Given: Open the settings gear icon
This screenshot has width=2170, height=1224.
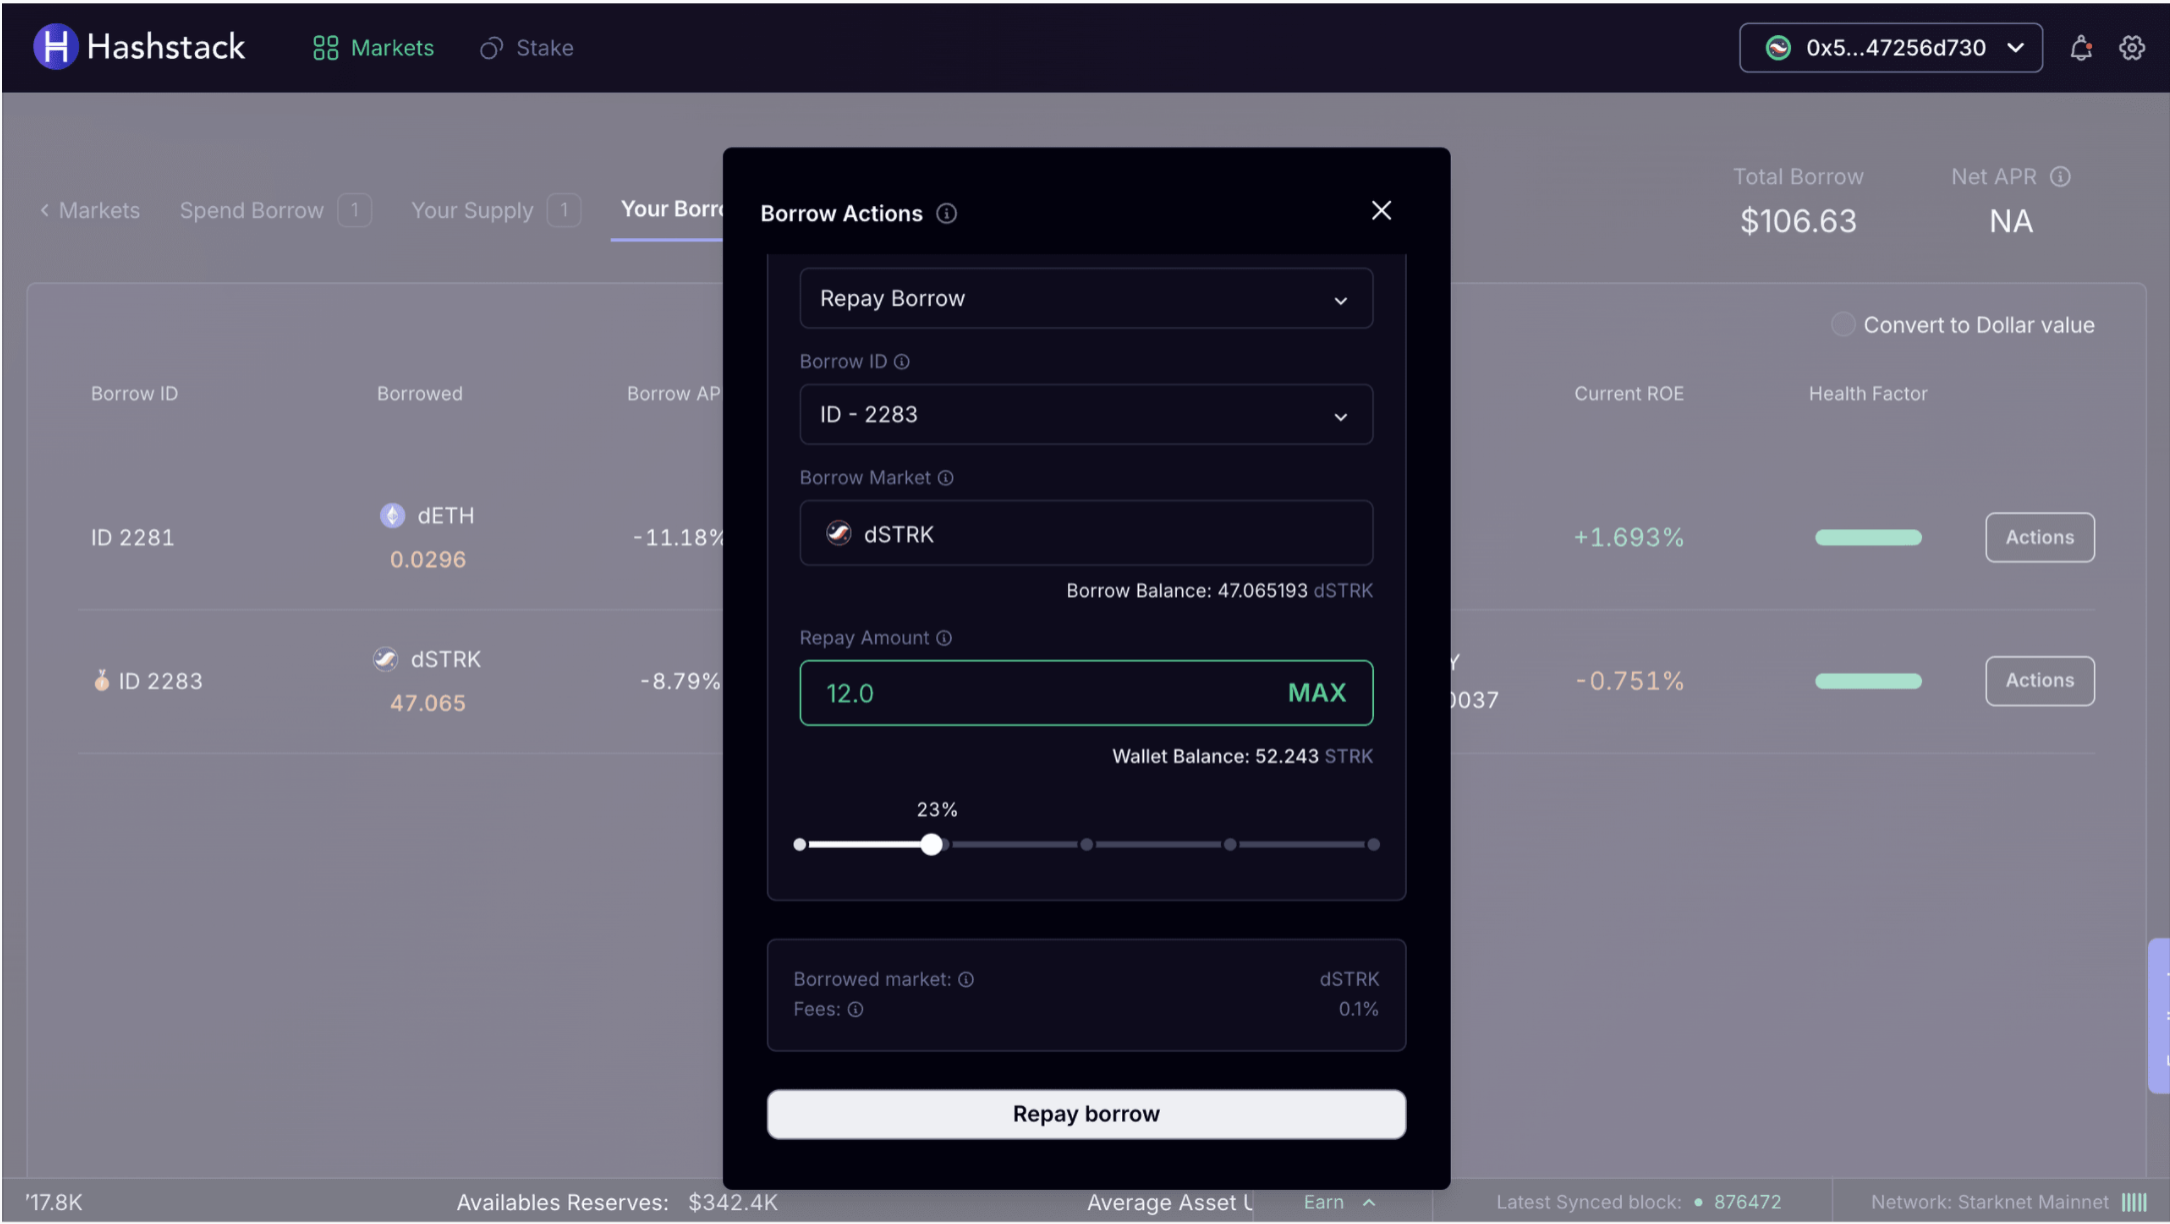Looking at the screenshot, I should point(2132,48).
